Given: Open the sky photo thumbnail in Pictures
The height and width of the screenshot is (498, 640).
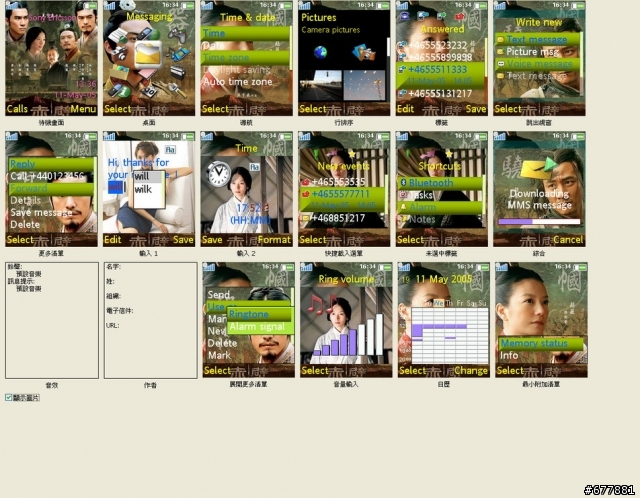Looking at the screenshot, I should (364, 85).
